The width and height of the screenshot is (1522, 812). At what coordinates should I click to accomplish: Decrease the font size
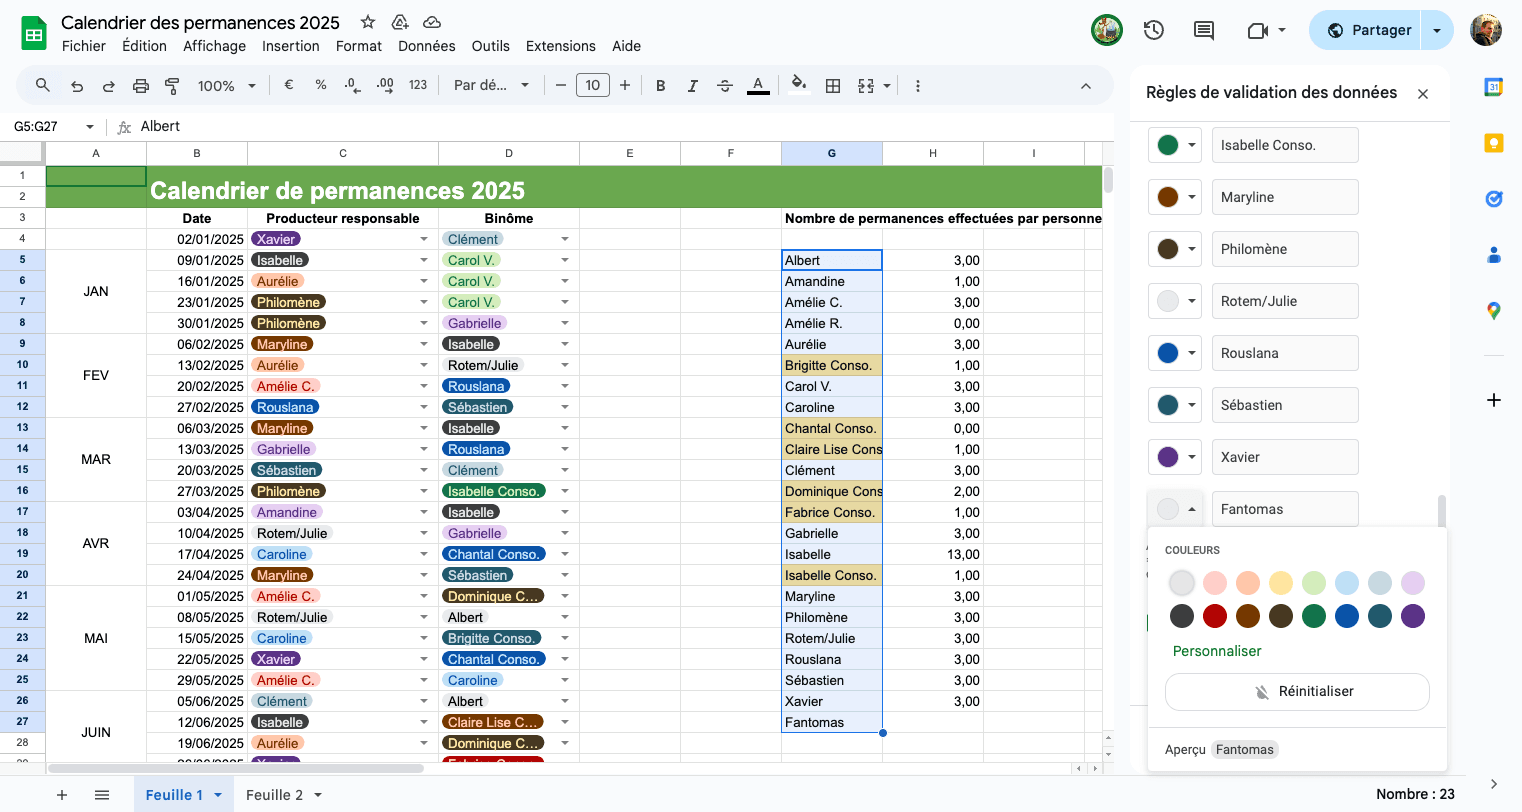click(561, 86)
